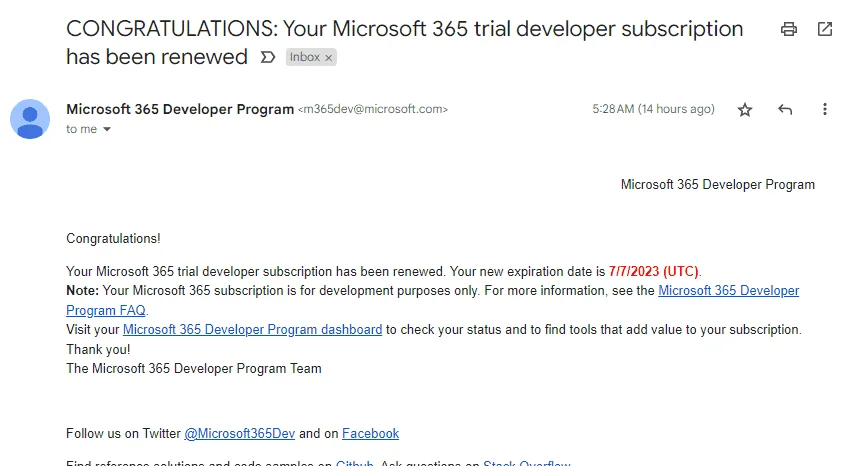Open the Github link

[355, 463]
